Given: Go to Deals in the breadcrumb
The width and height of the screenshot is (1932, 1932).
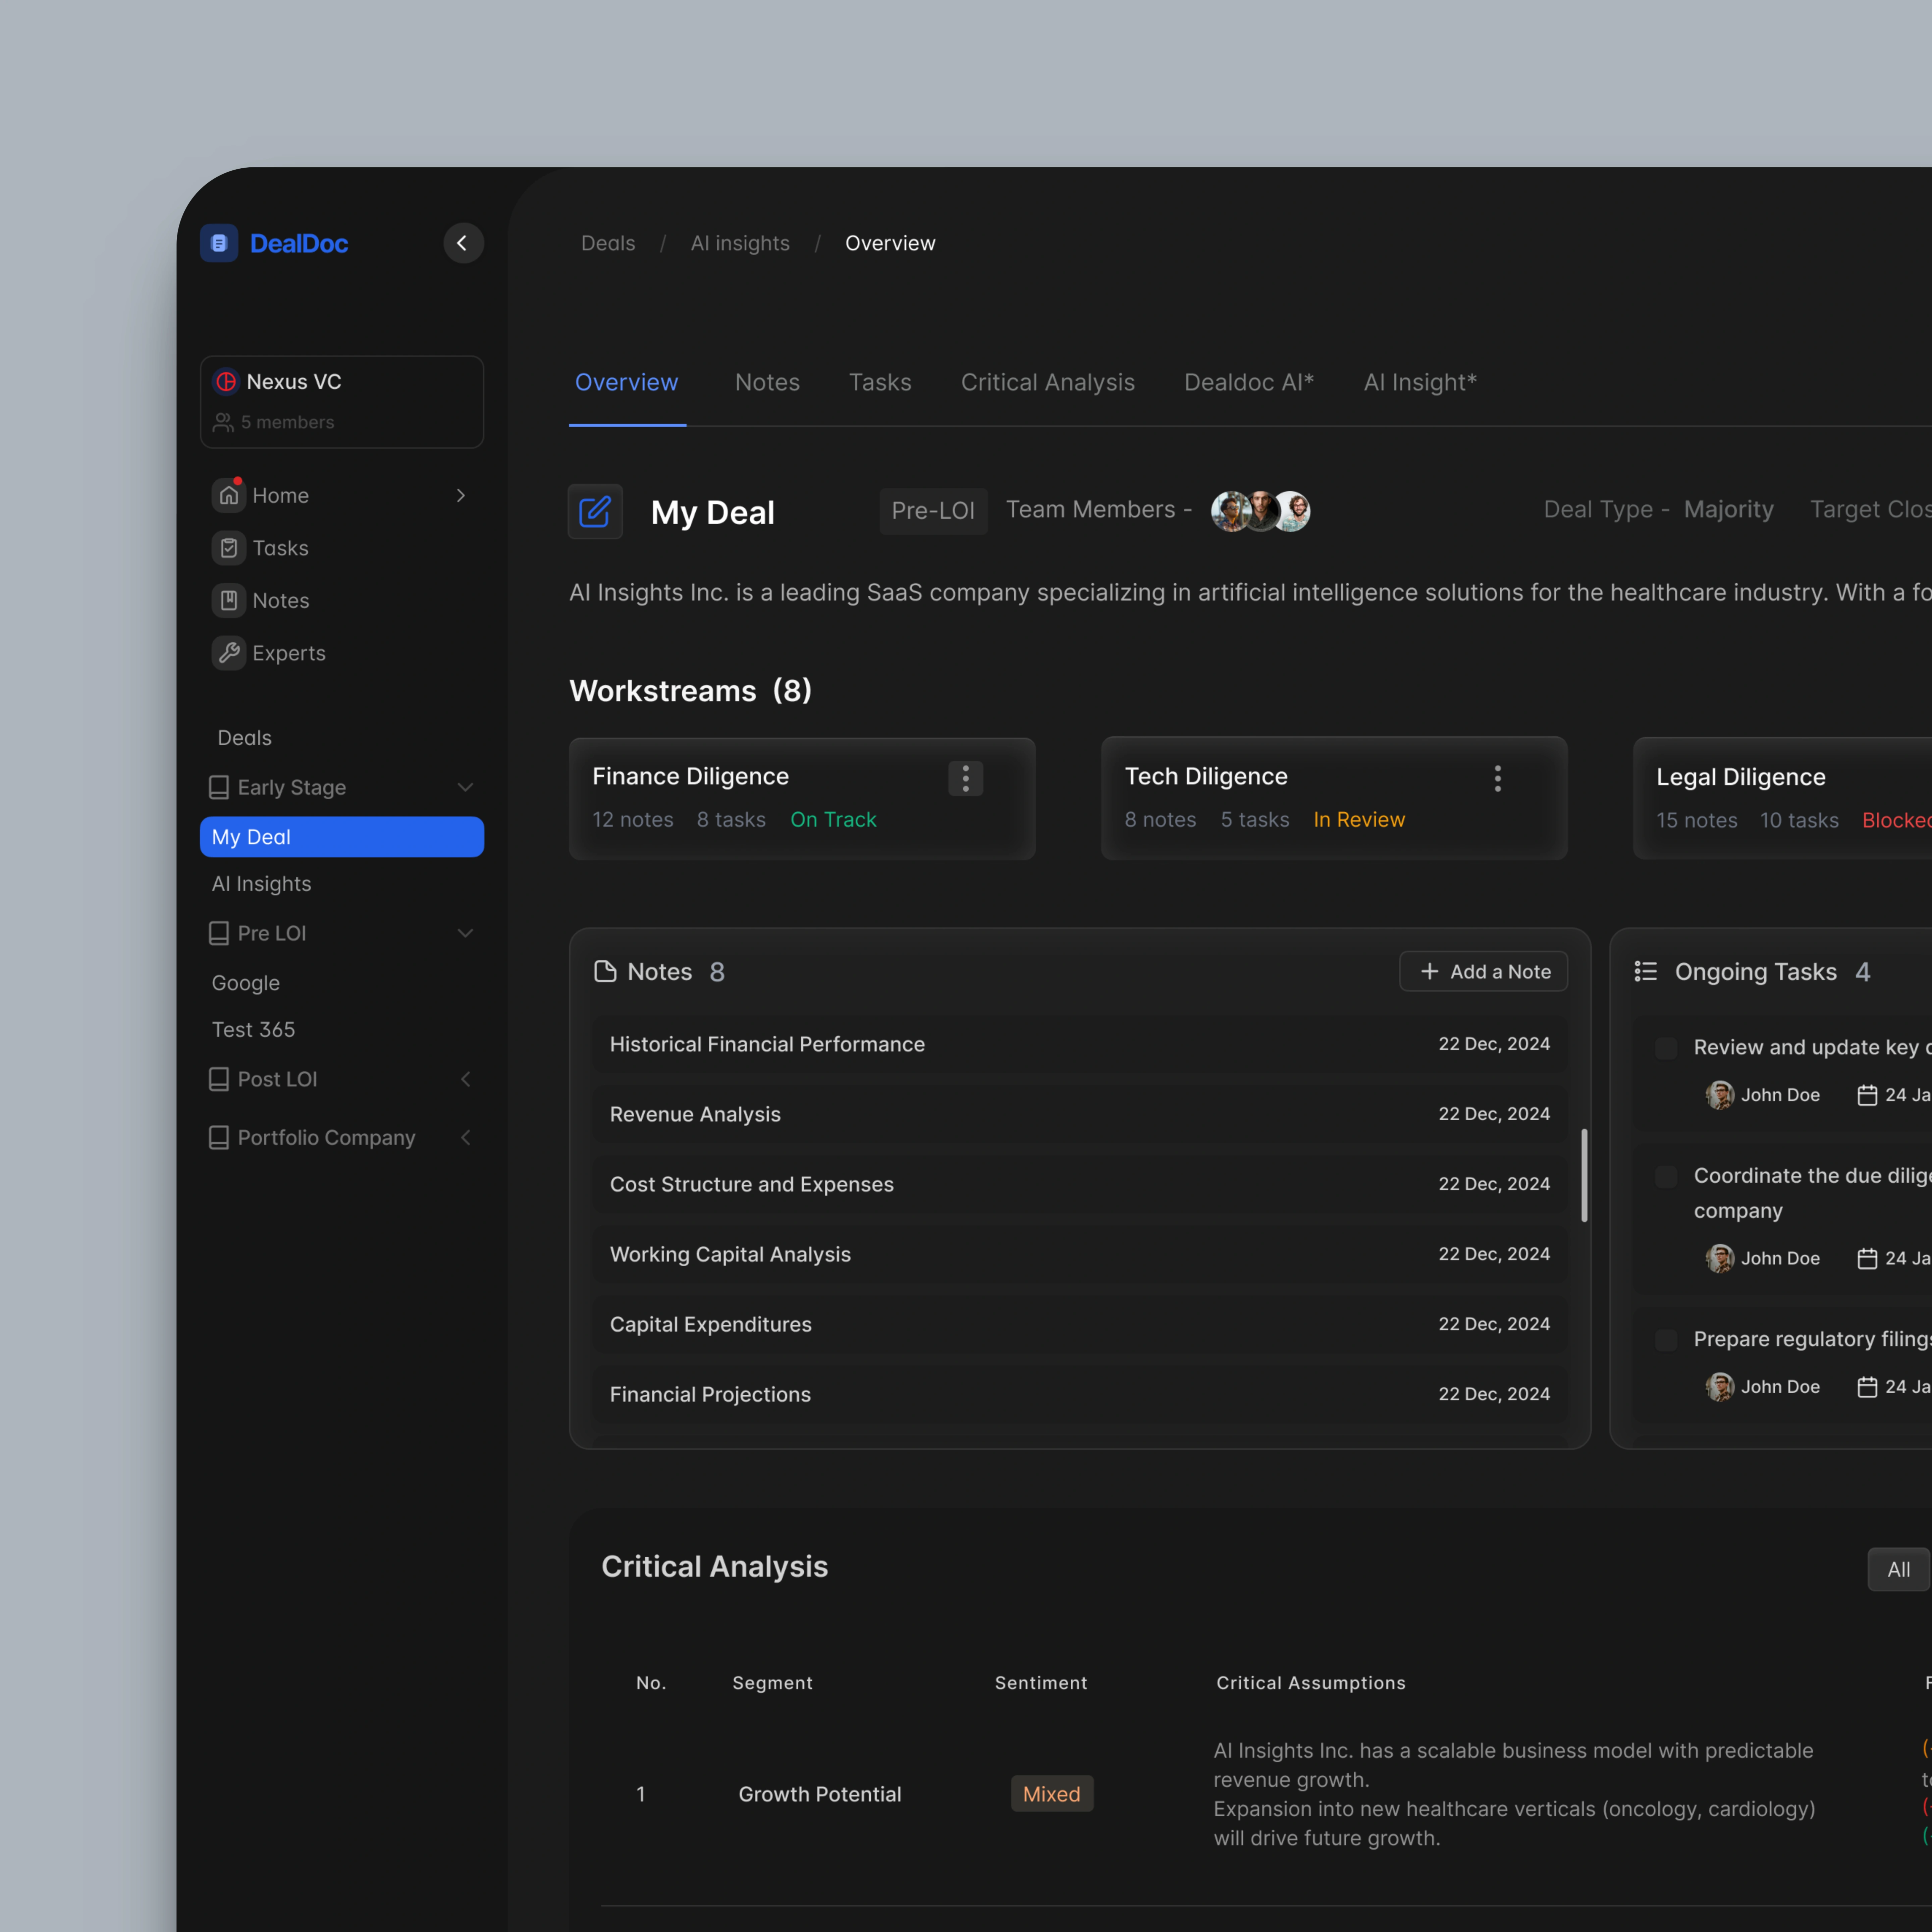Looking at the screenshot, I should coord(608,243).
